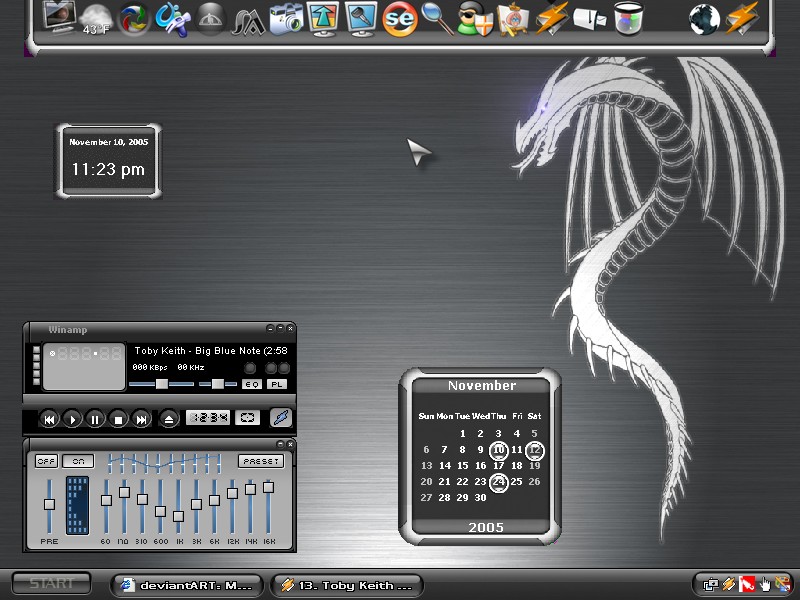Viewport: 800px width, 600px height.
Task: Open the equalizer PRESET menu
Action: click(x=261, y=461)
